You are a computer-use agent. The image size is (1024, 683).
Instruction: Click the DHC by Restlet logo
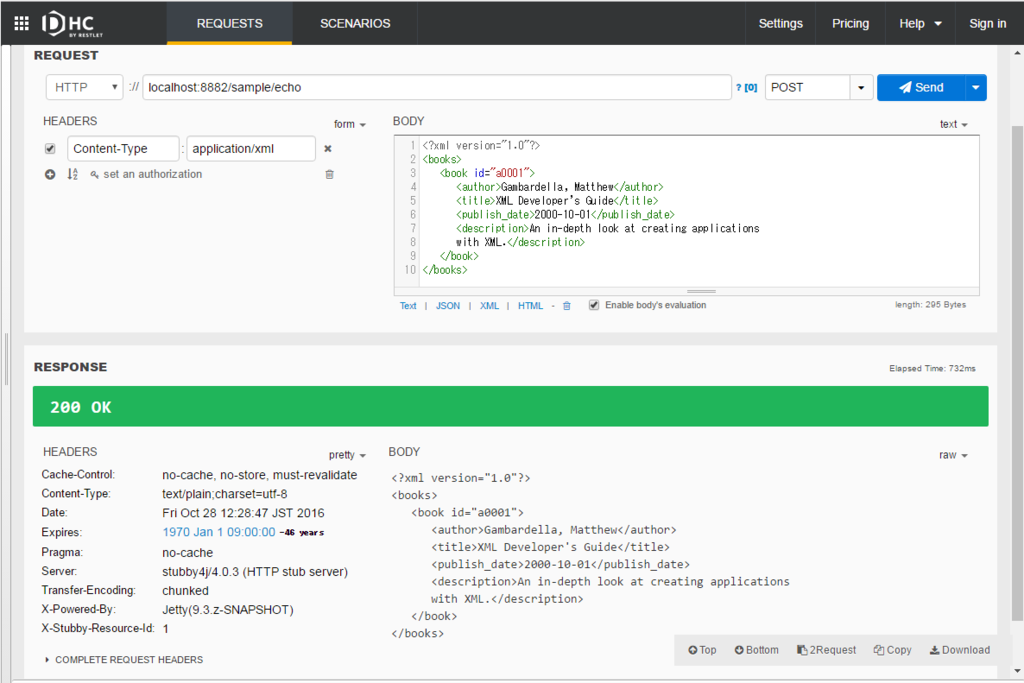72,24
